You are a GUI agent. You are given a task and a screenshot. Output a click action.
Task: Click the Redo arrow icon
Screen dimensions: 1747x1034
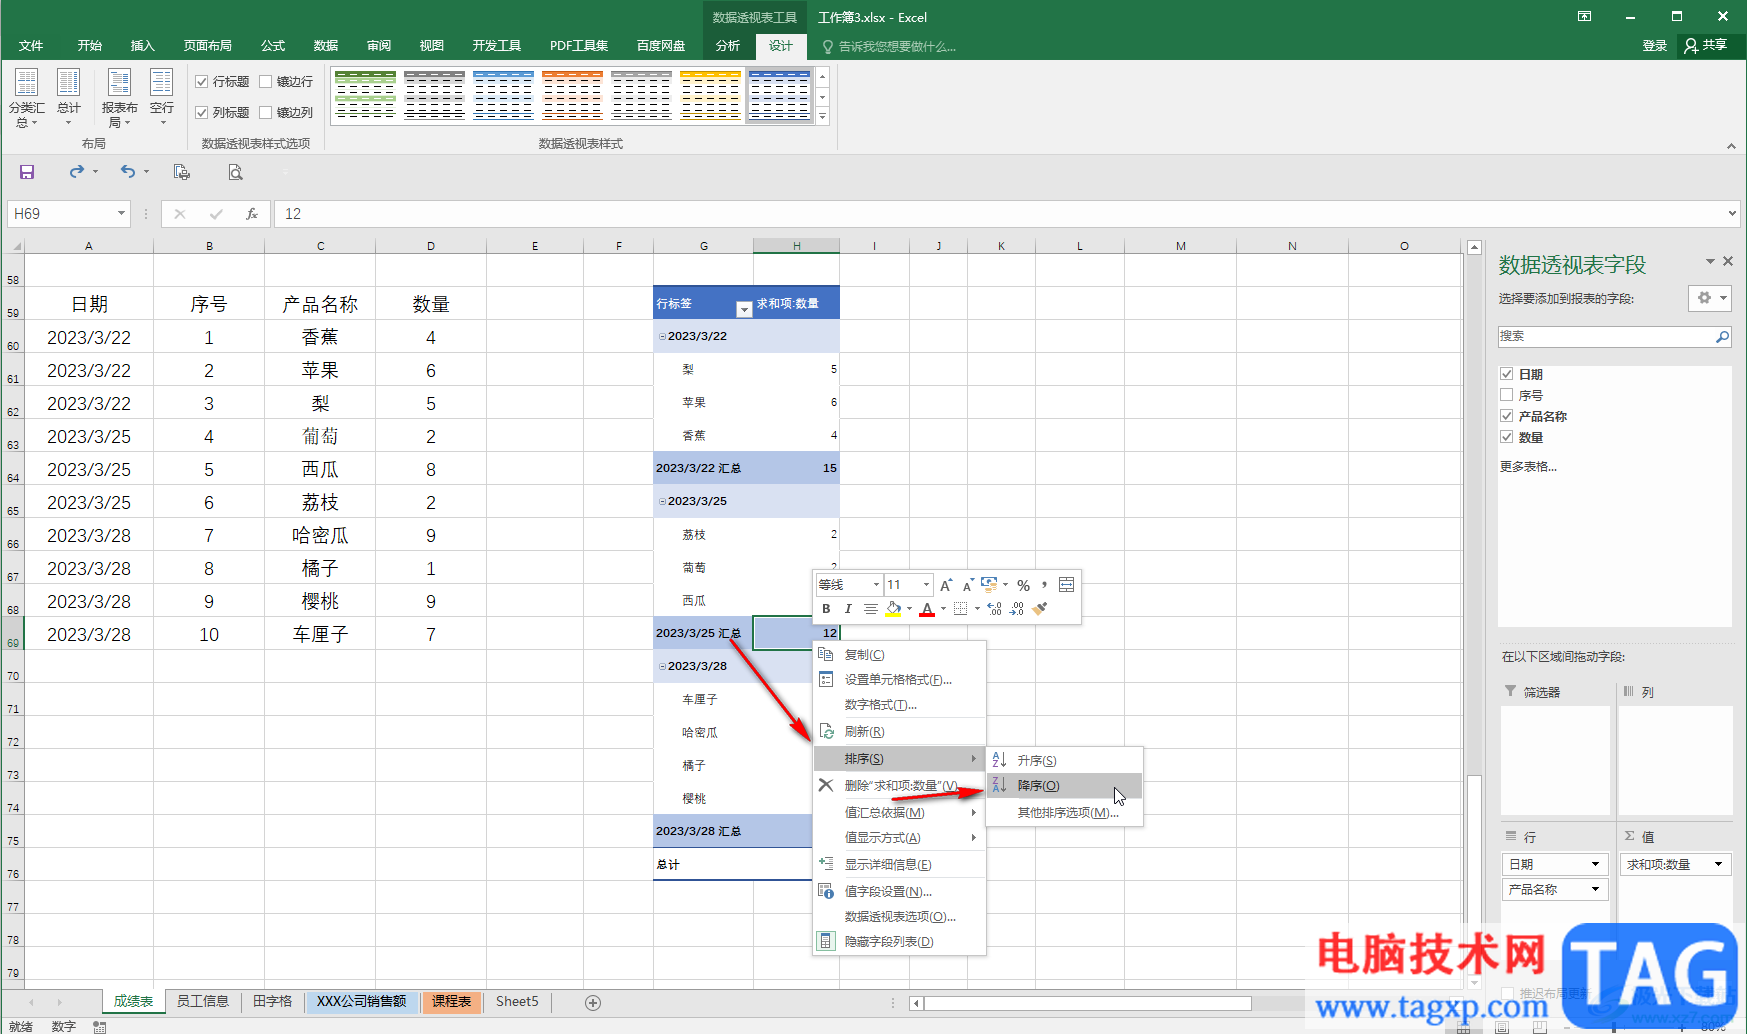[76, 172]
